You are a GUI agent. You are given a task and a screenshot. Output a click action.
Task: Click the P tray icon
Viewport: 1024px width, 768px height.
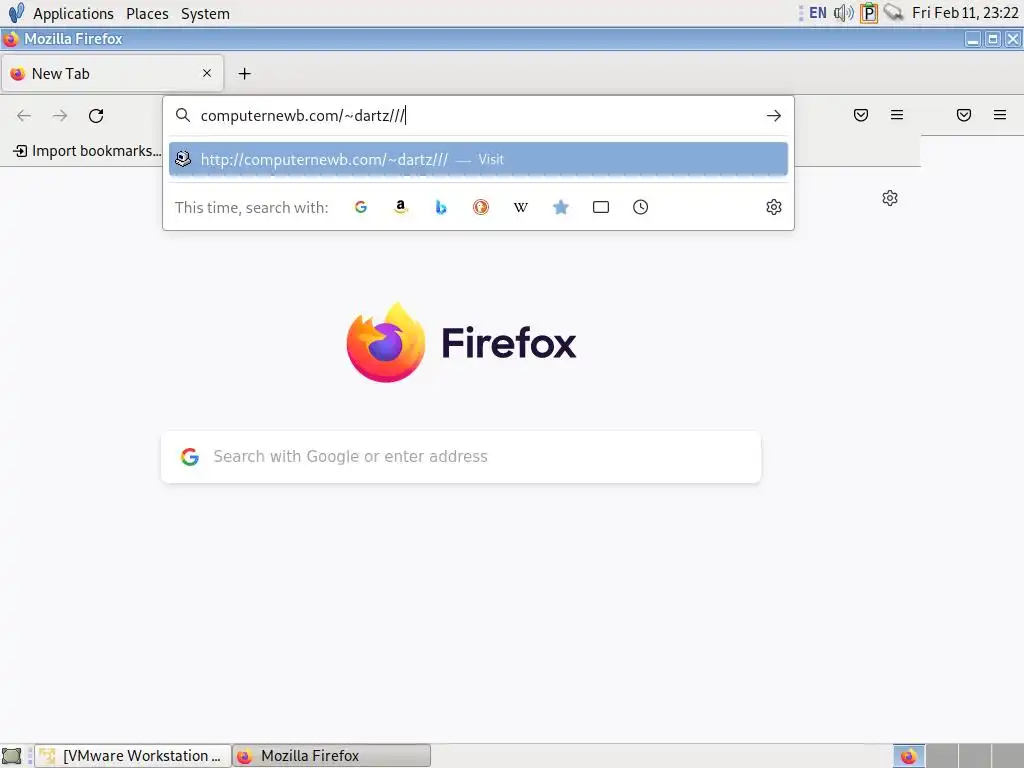point(869,13)
